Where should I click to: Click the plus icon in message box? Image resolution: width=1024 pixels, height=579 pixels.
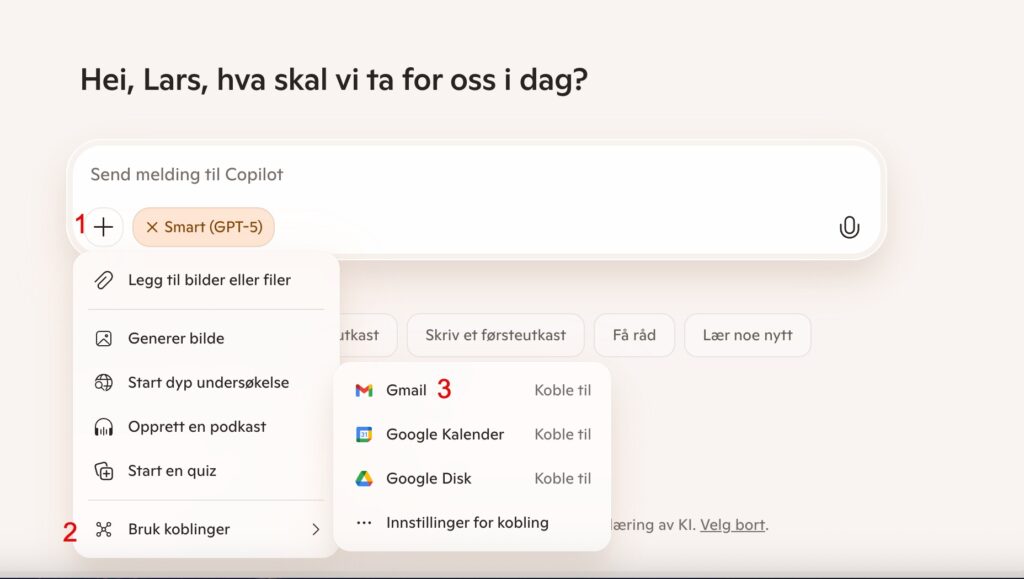coord(104,227)
